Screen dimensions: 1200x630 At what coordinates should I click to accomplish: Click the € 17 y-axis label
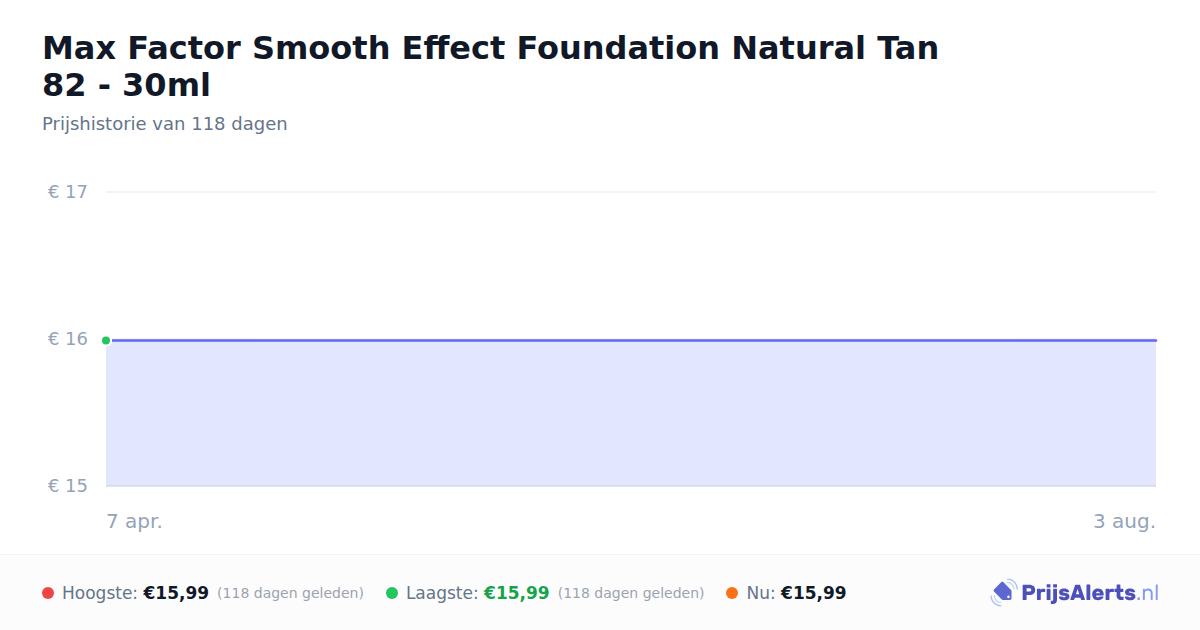point(68,191)
